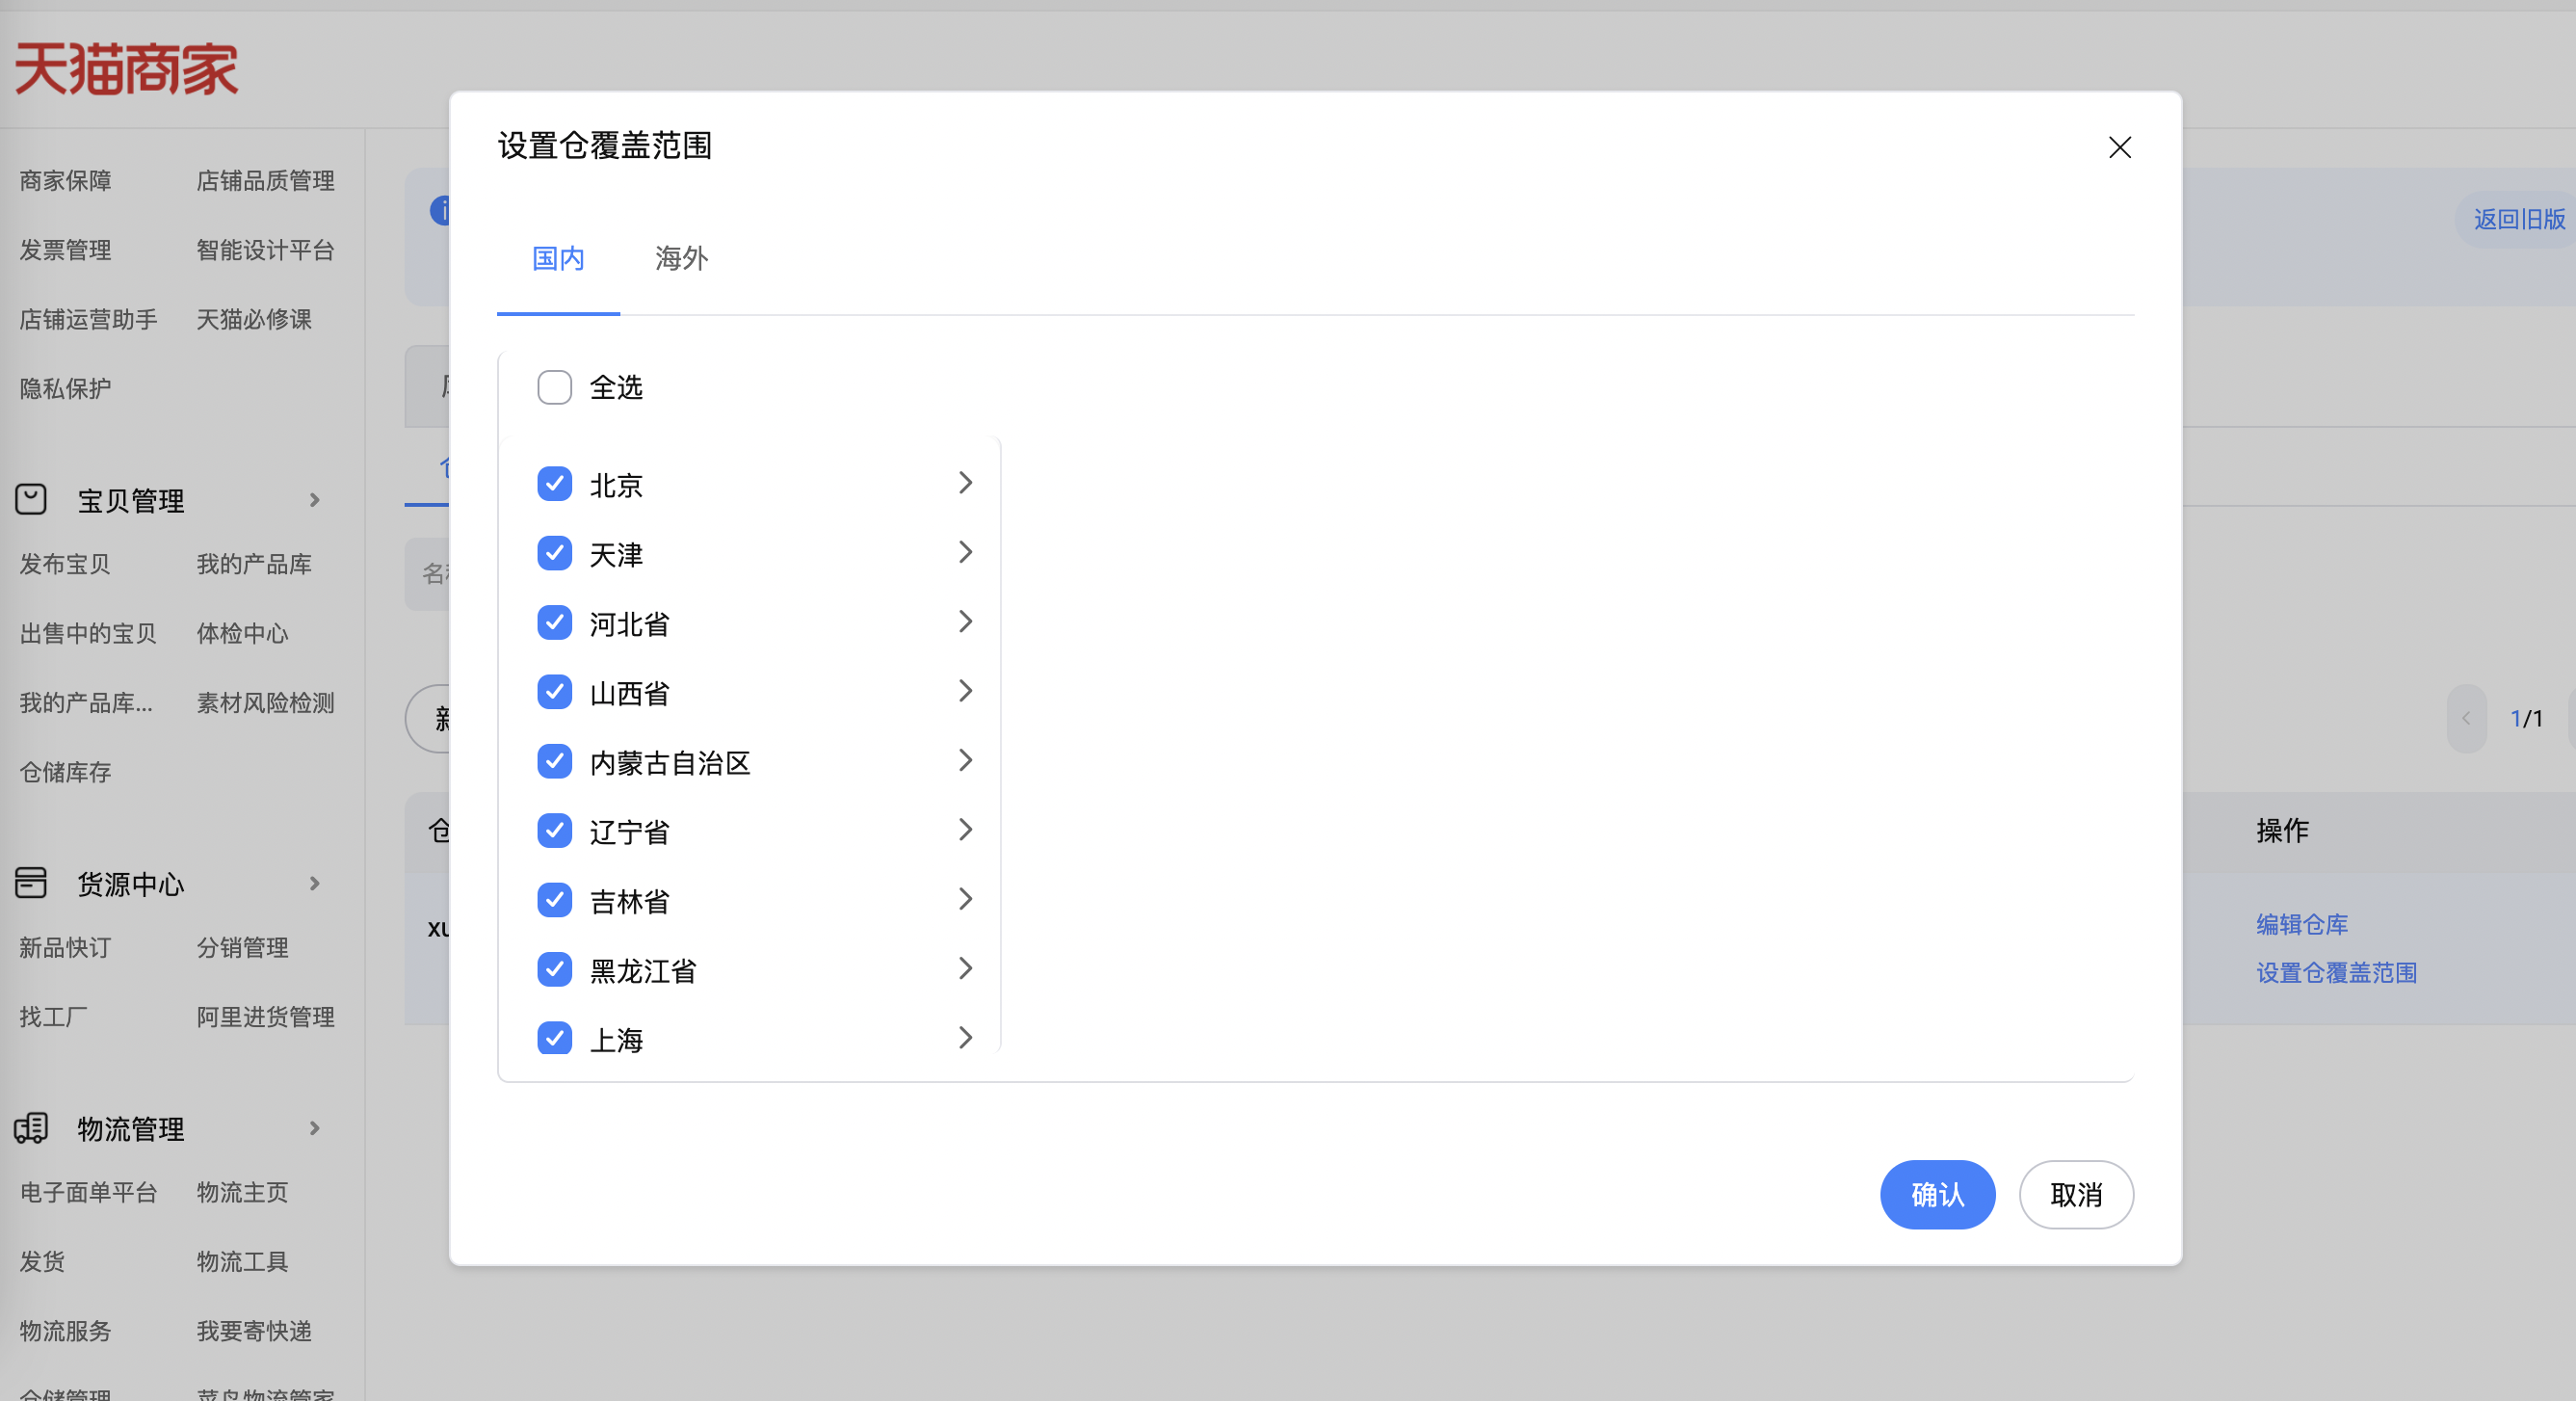Open the 编辑仓库 link

click(x=2302, y=924)
